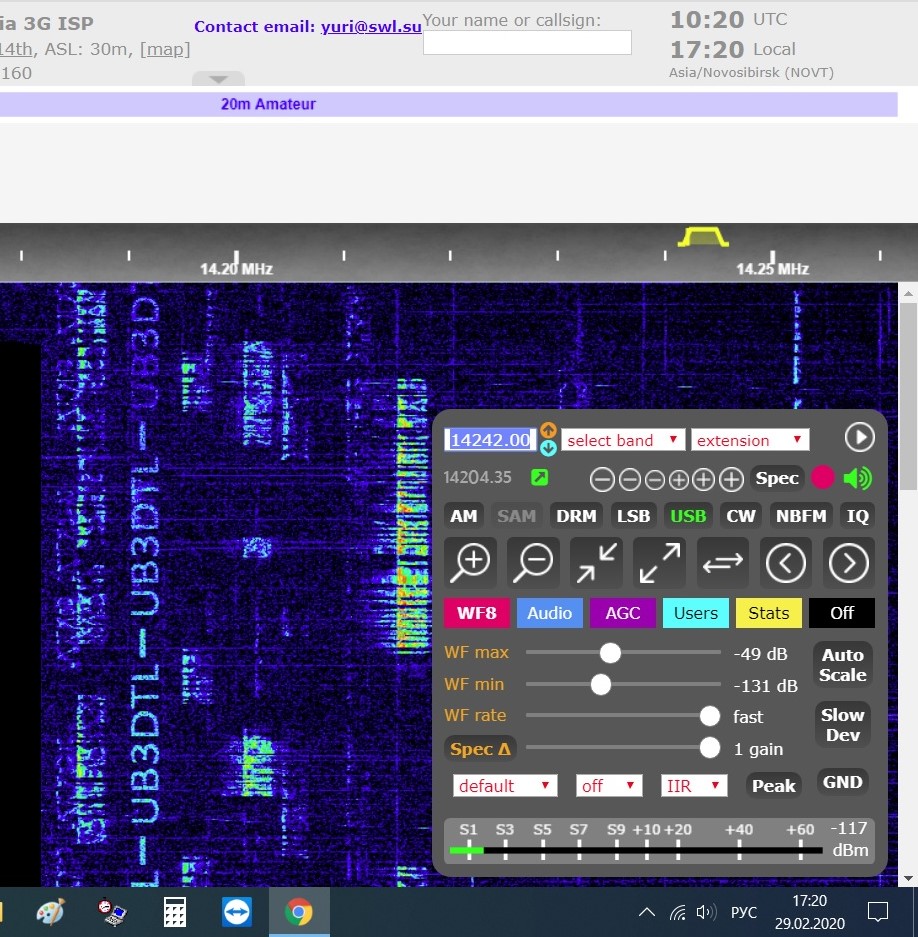Start recording with the red circle

[822, 478]
